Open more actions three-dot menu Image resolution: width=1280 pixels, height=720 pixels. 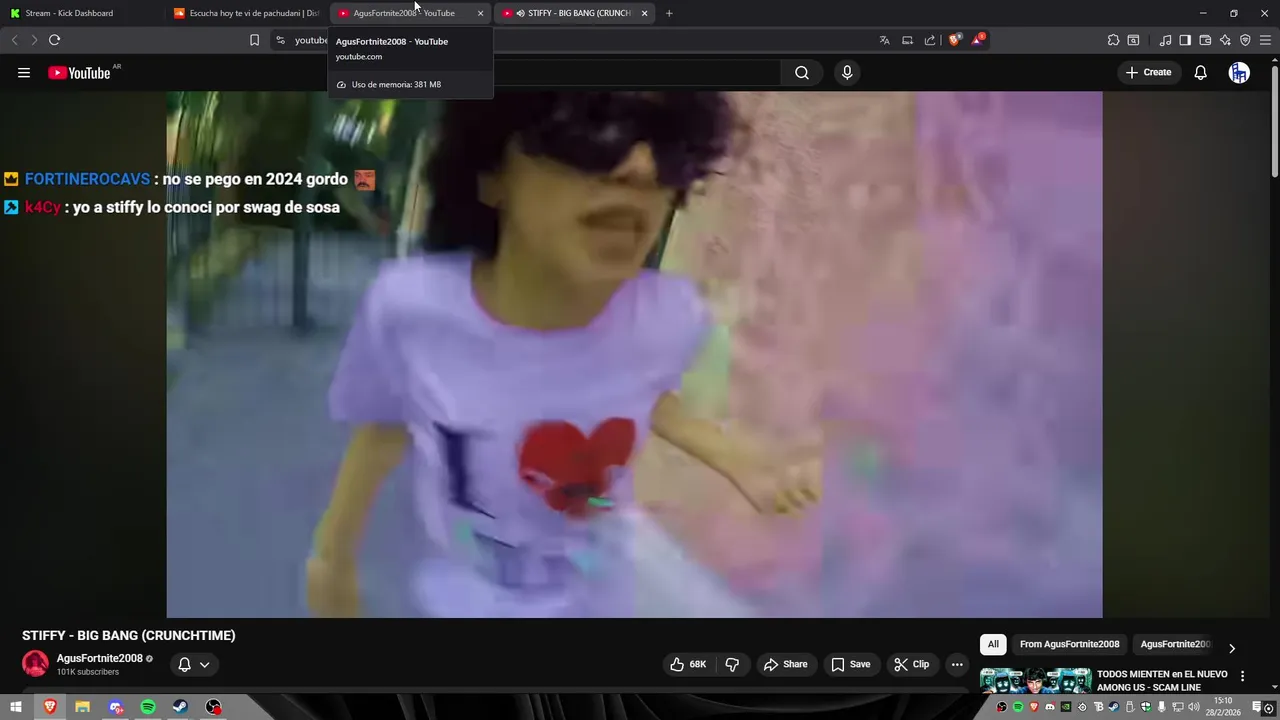point(957,664)
